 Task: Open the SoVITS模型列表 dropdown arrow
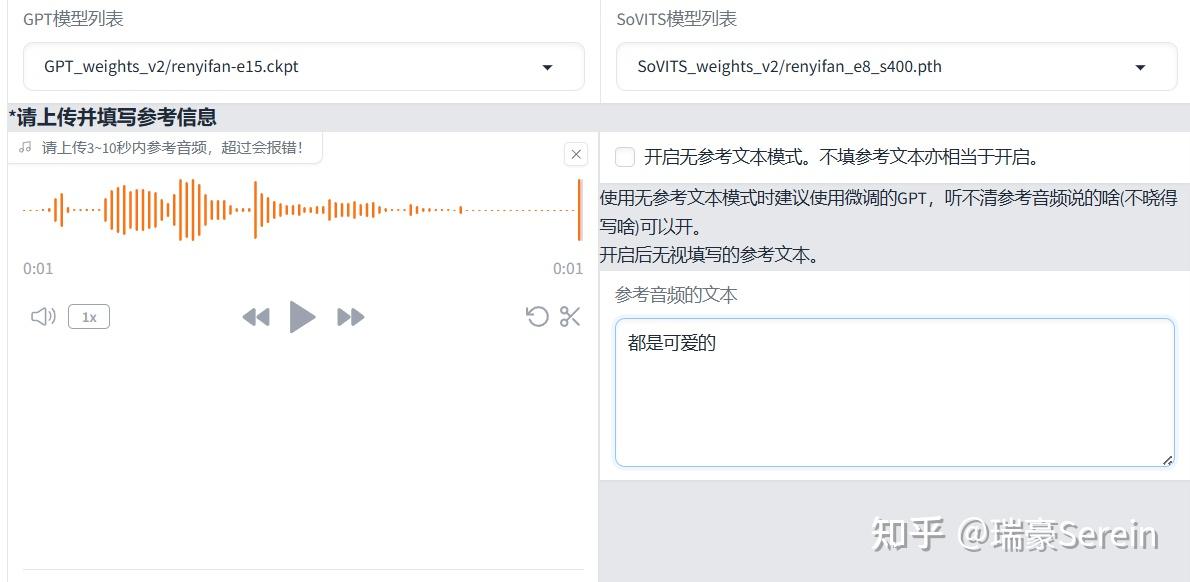pyautogui.click(x=1140, y=68)
